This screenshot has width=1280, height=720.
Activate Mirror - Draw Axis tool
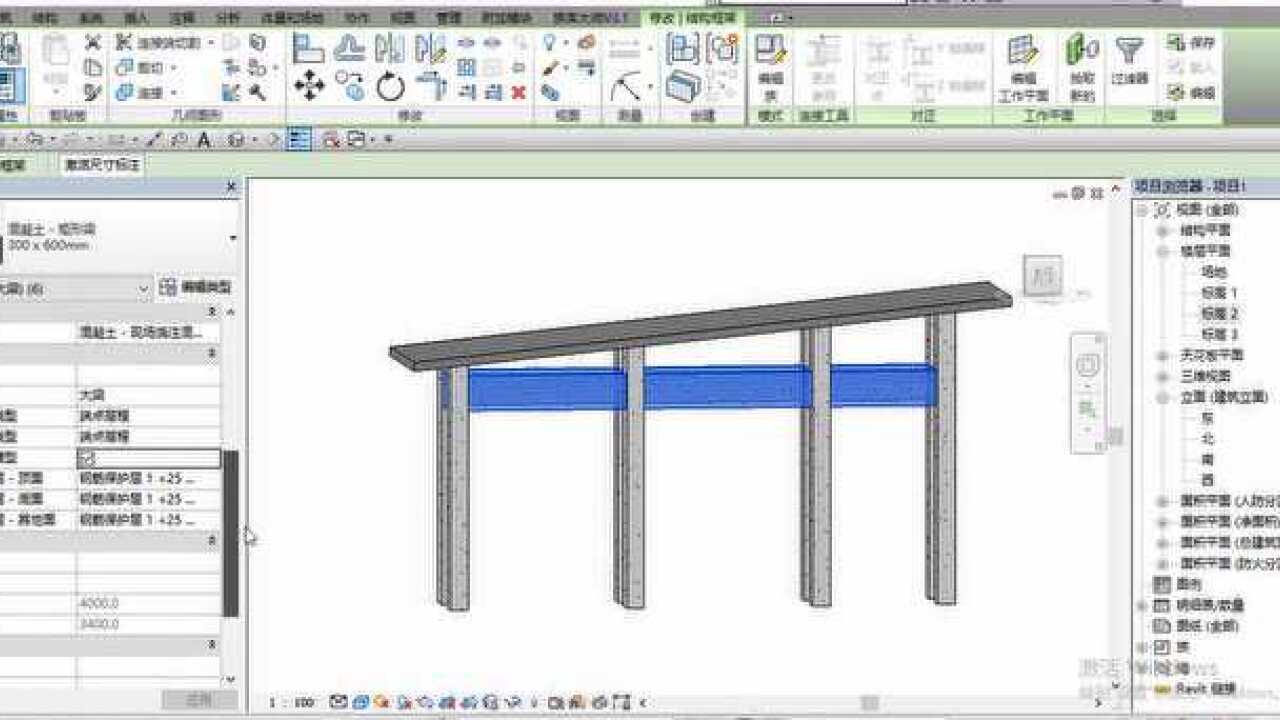pyautogui.click(x=430, y=48)
